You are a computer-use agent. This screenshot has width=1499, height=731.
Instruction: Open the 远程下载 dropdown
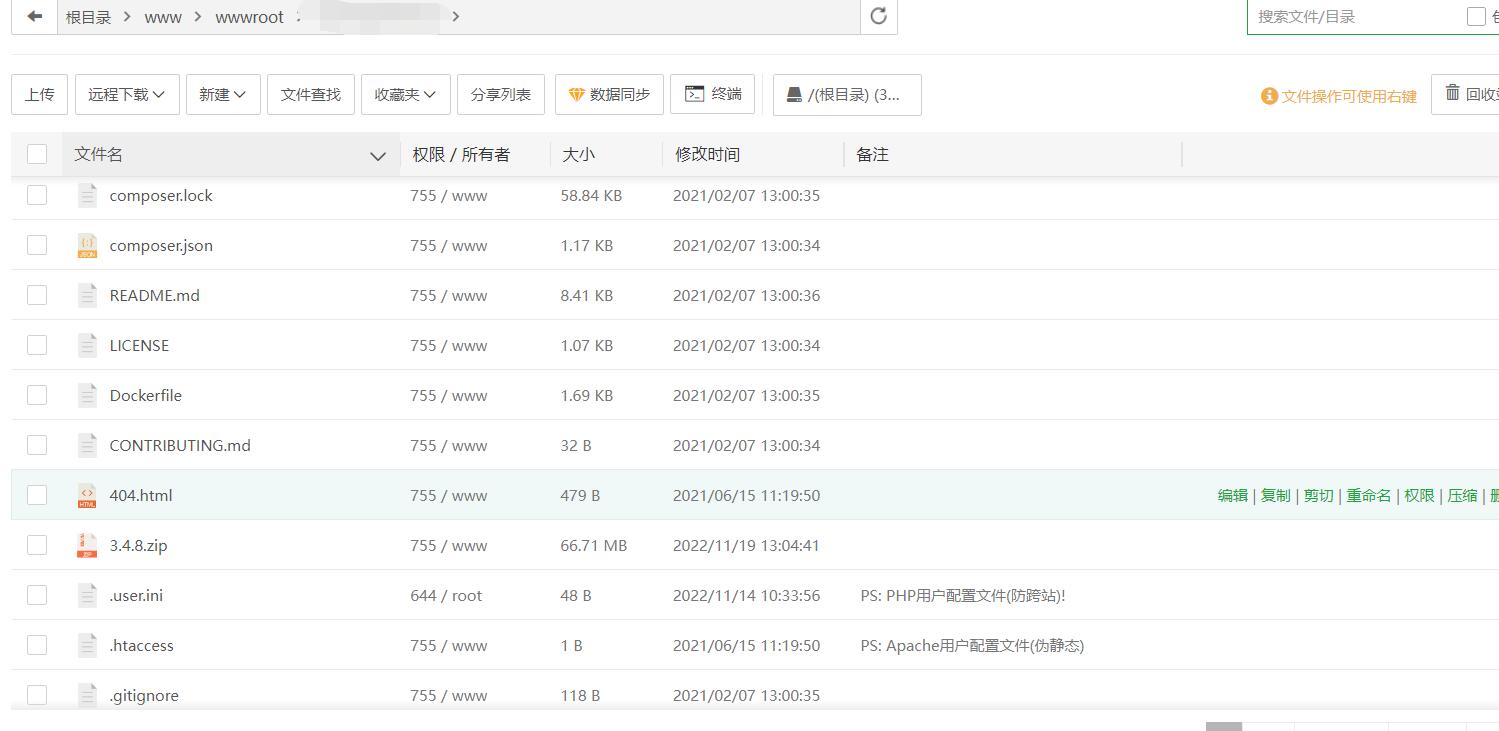(x=127, y=94)
